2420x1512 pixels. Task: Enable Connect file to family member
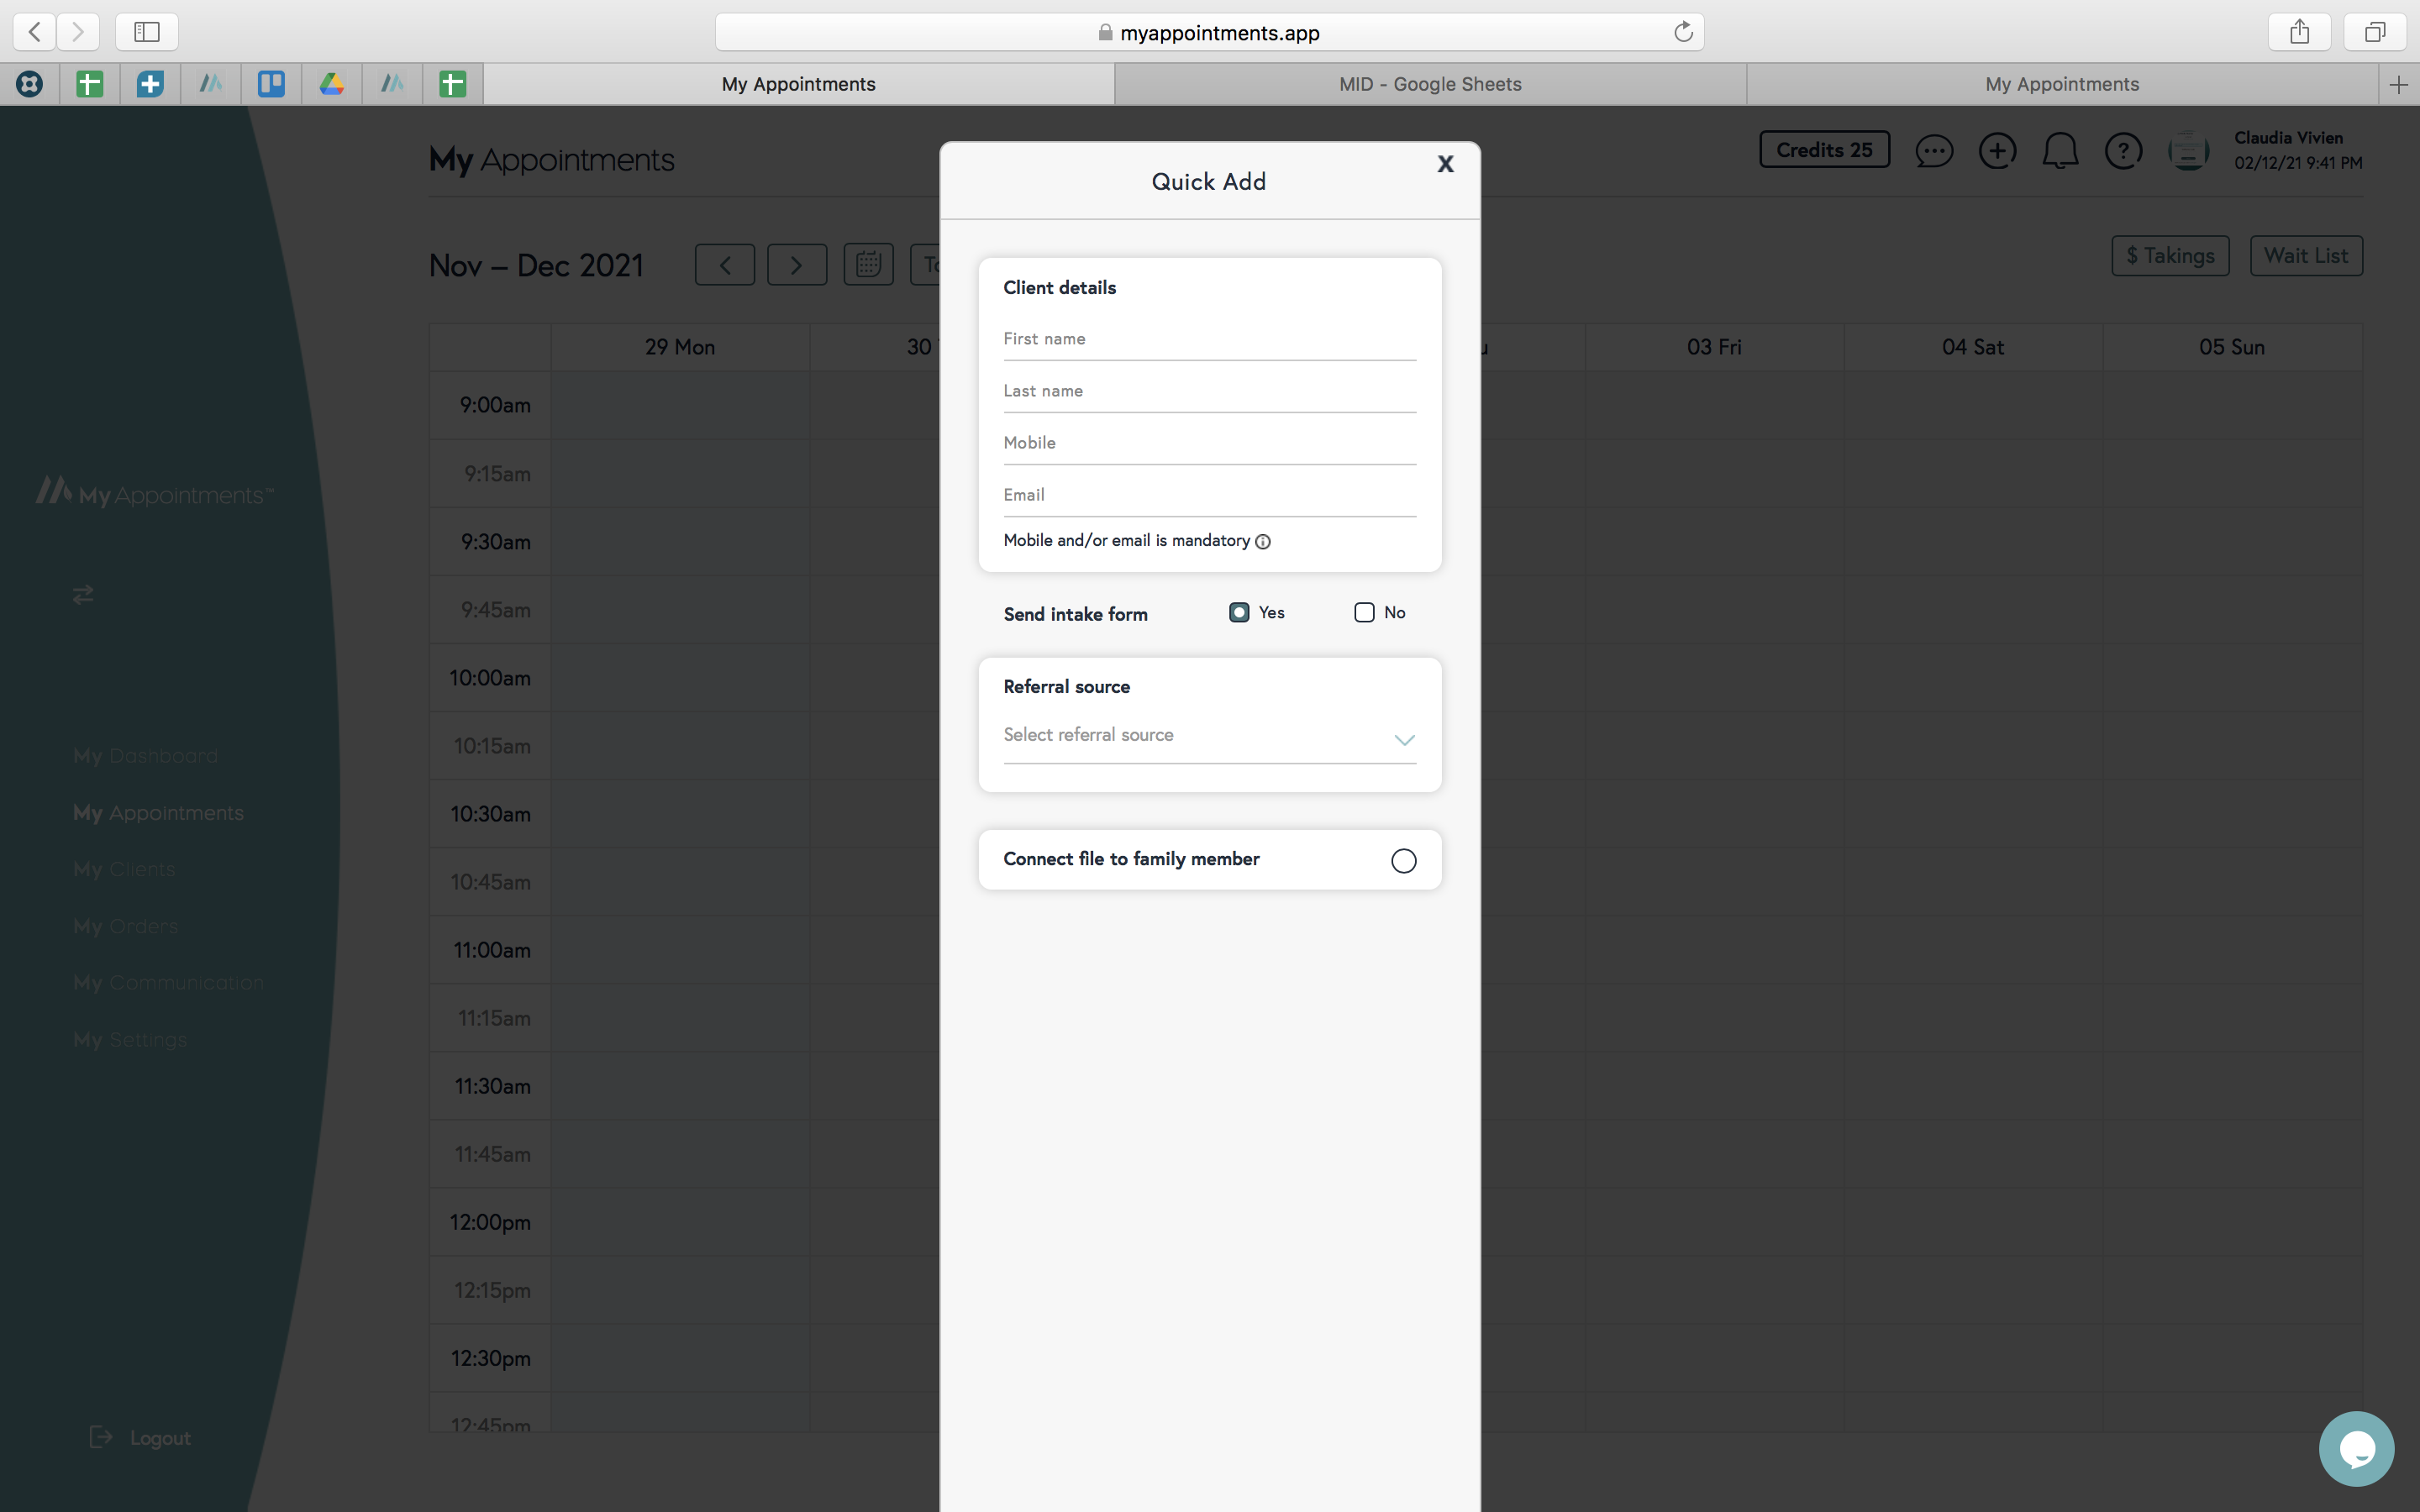1403,861
